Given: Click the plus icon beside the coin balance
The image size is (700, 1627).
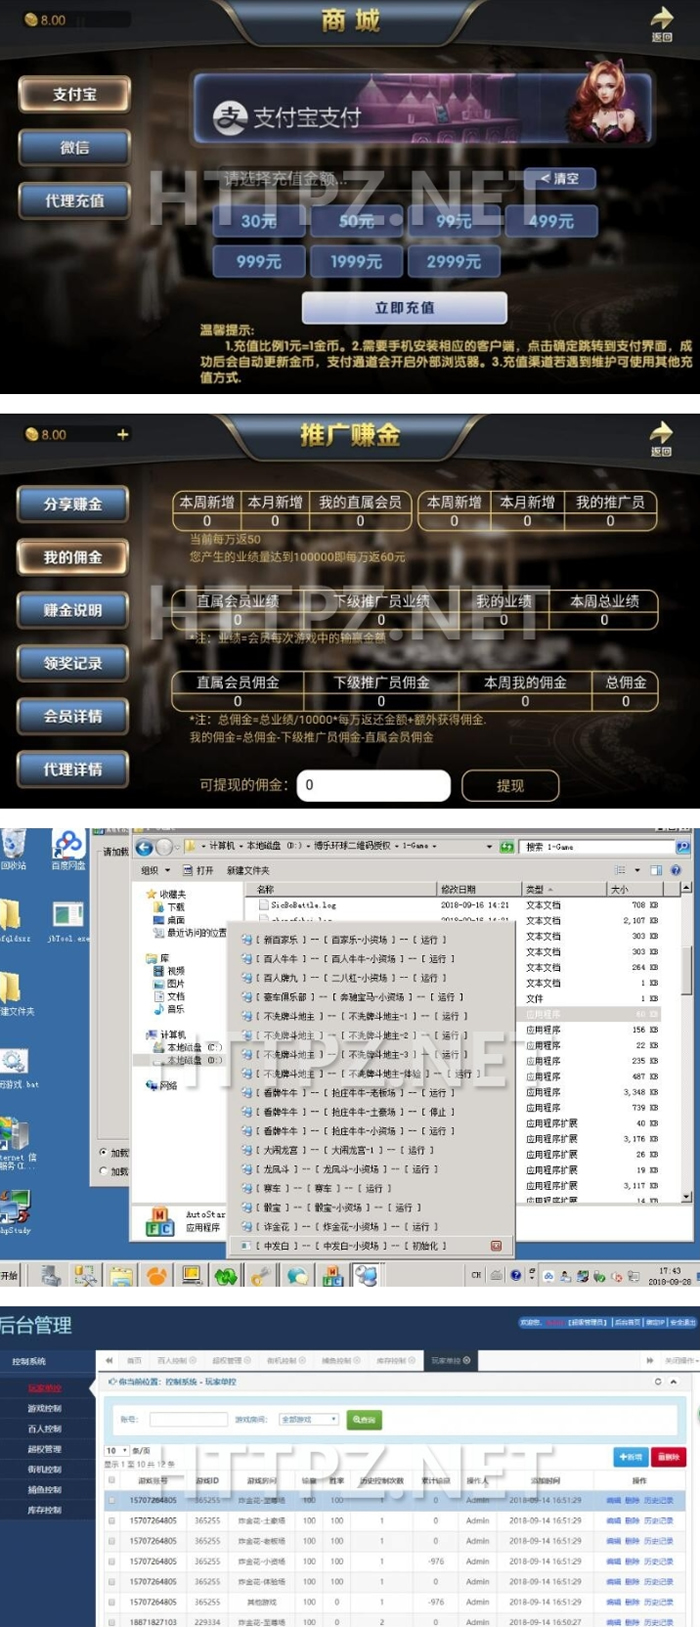Looking at the screenshot, I should pyautogui.click(x=123, y=435).
